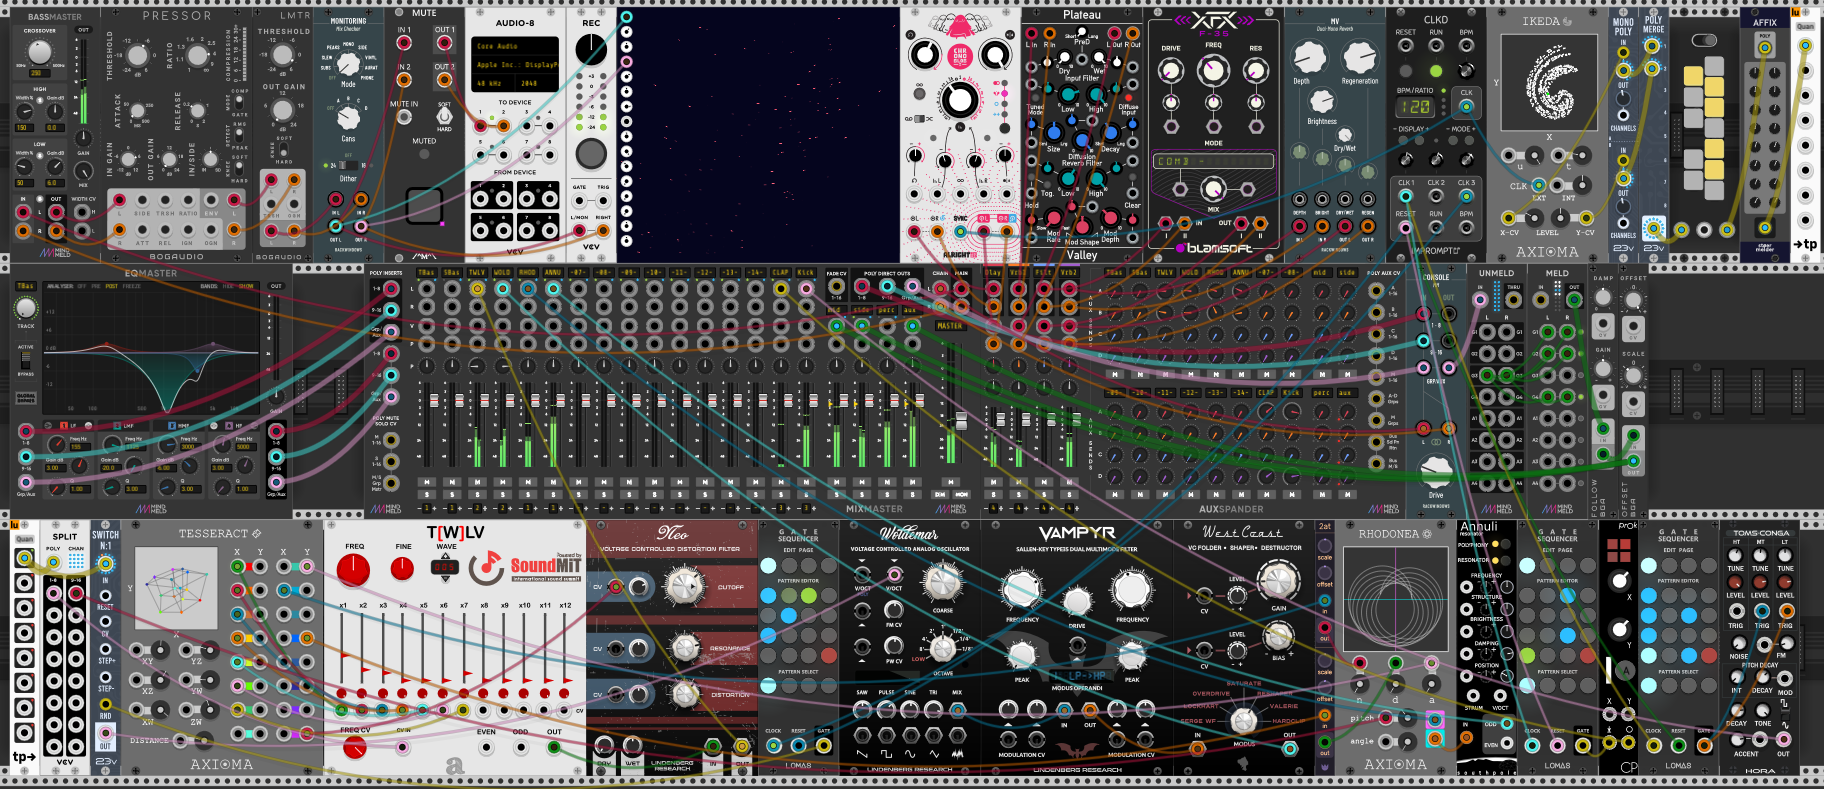This screenshot has width=1824, height=789.
Task: Open the 2048 block size selector
Action: pos(538,83)
